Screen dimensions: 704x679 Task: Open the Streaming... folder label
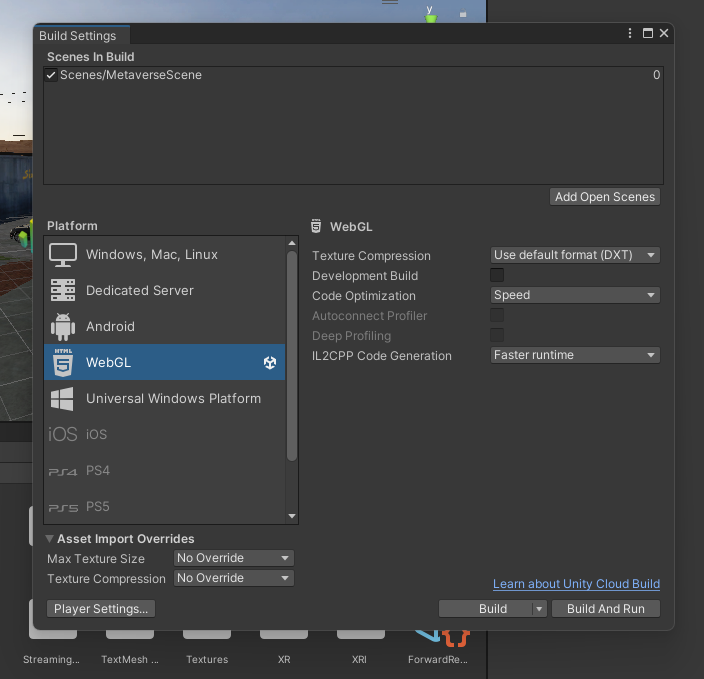[51, 659]
